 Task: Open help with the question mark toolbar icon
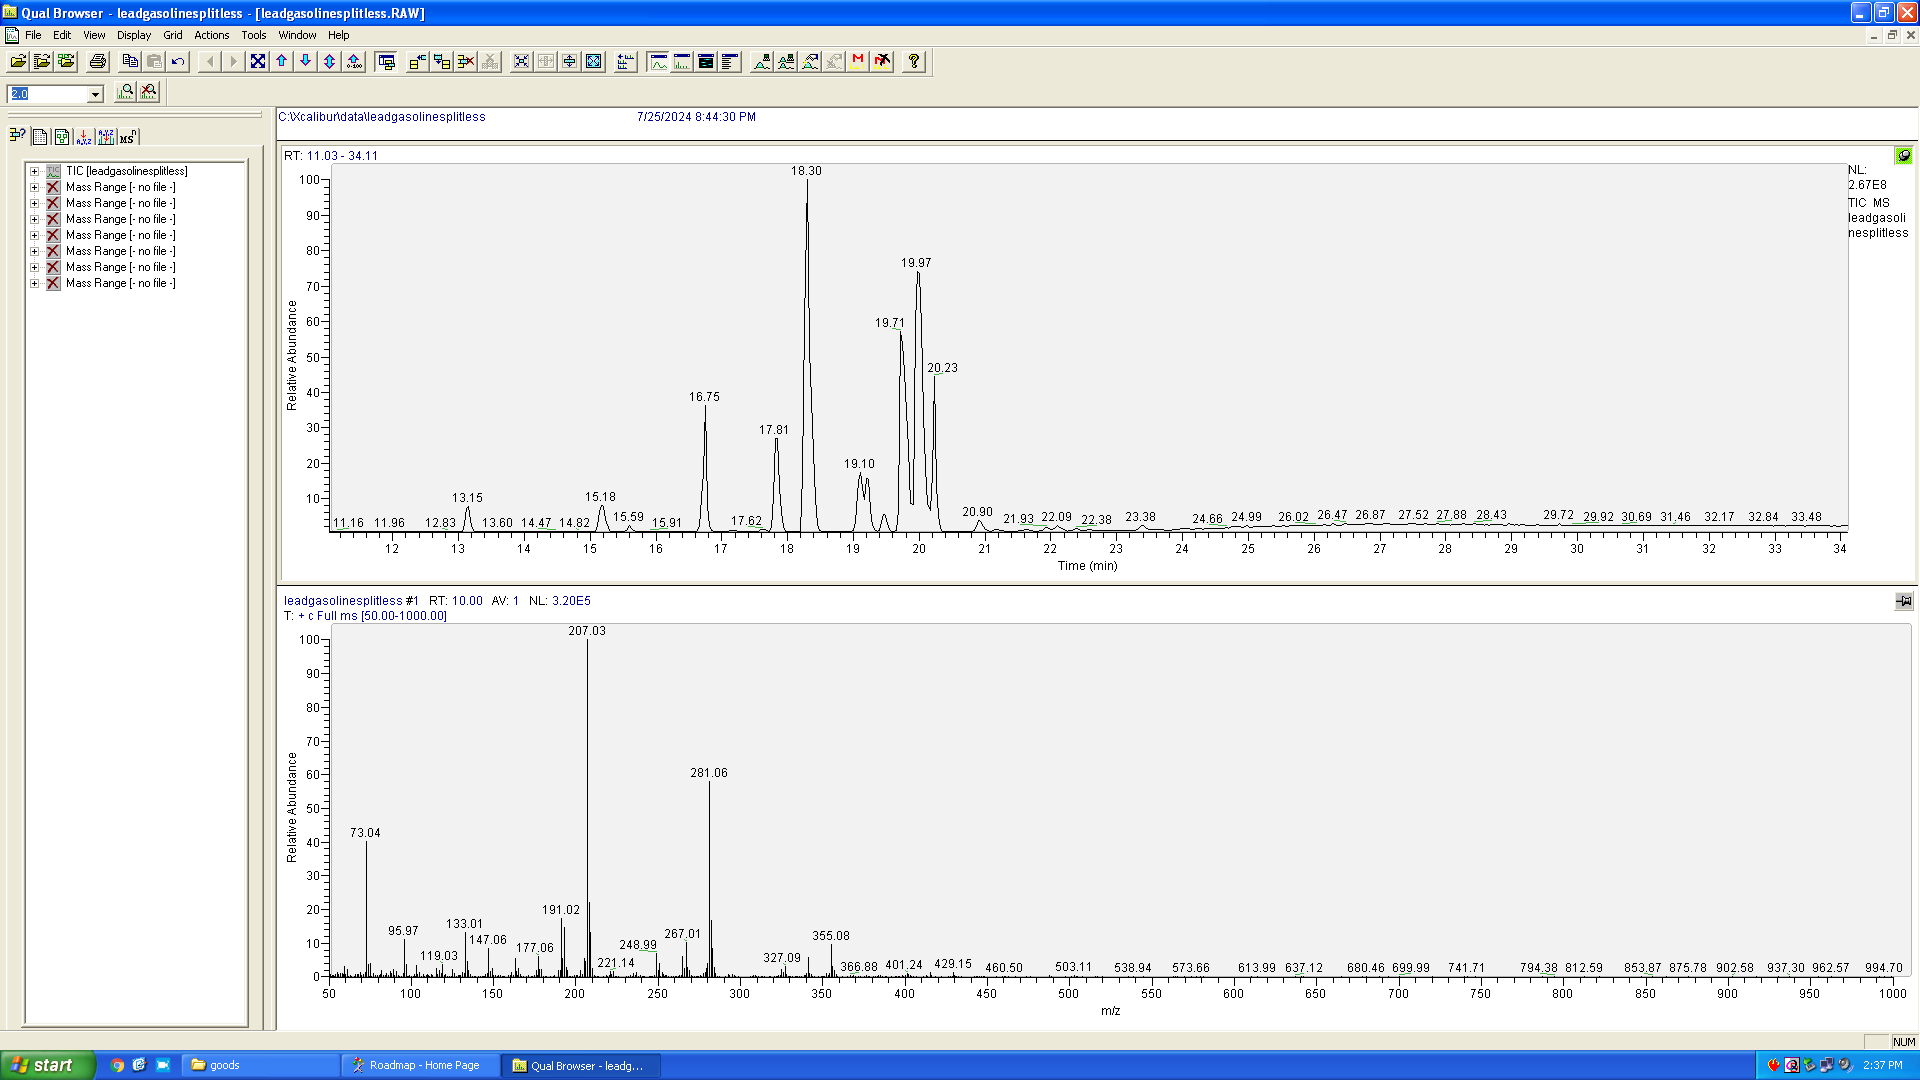point(914,62)
